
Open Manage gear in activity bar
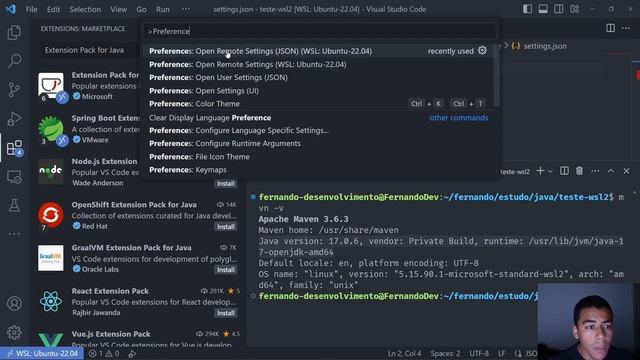click(14, 332)
